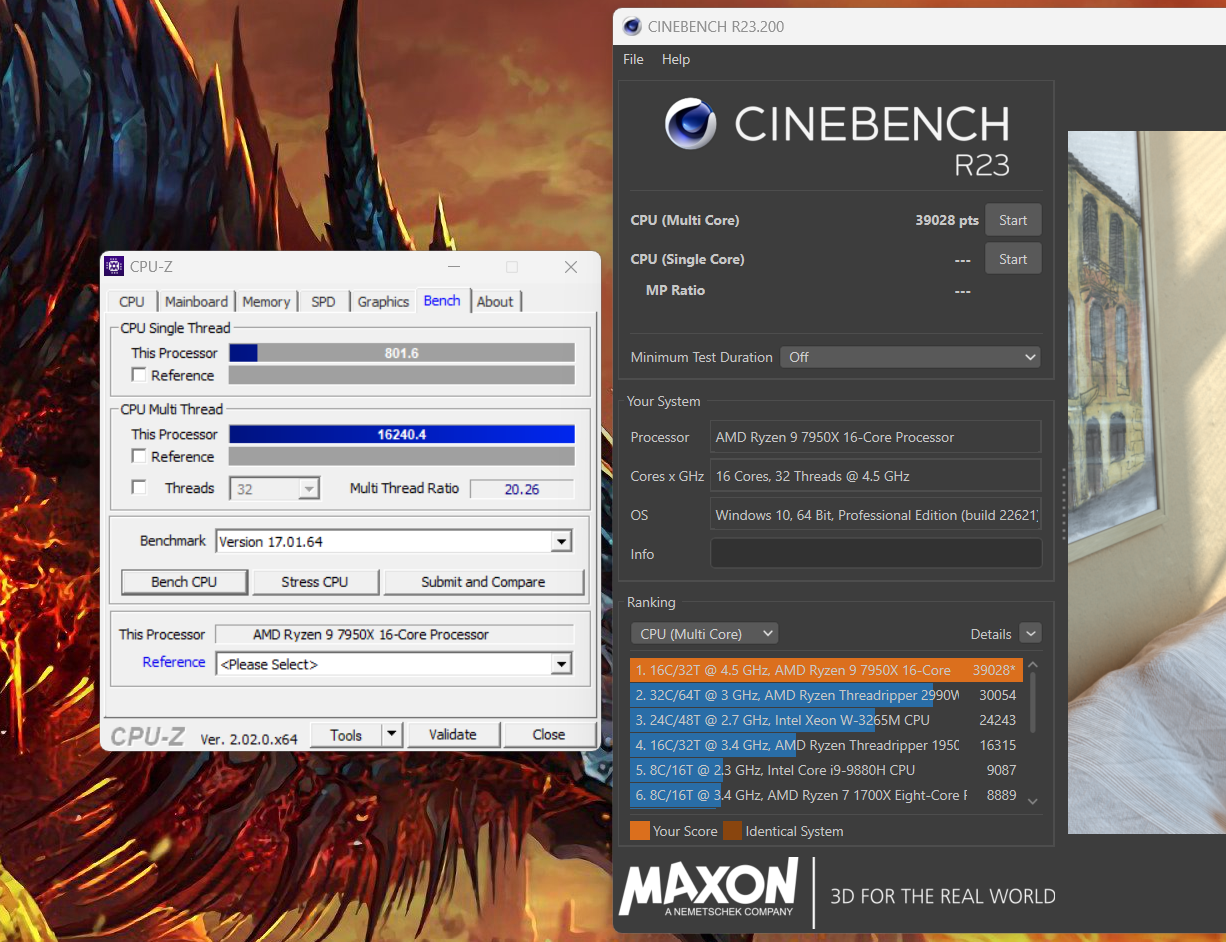Click the single thread score bar 801.6
Viewport: 1226px width, 942px height.
point(402,353)
